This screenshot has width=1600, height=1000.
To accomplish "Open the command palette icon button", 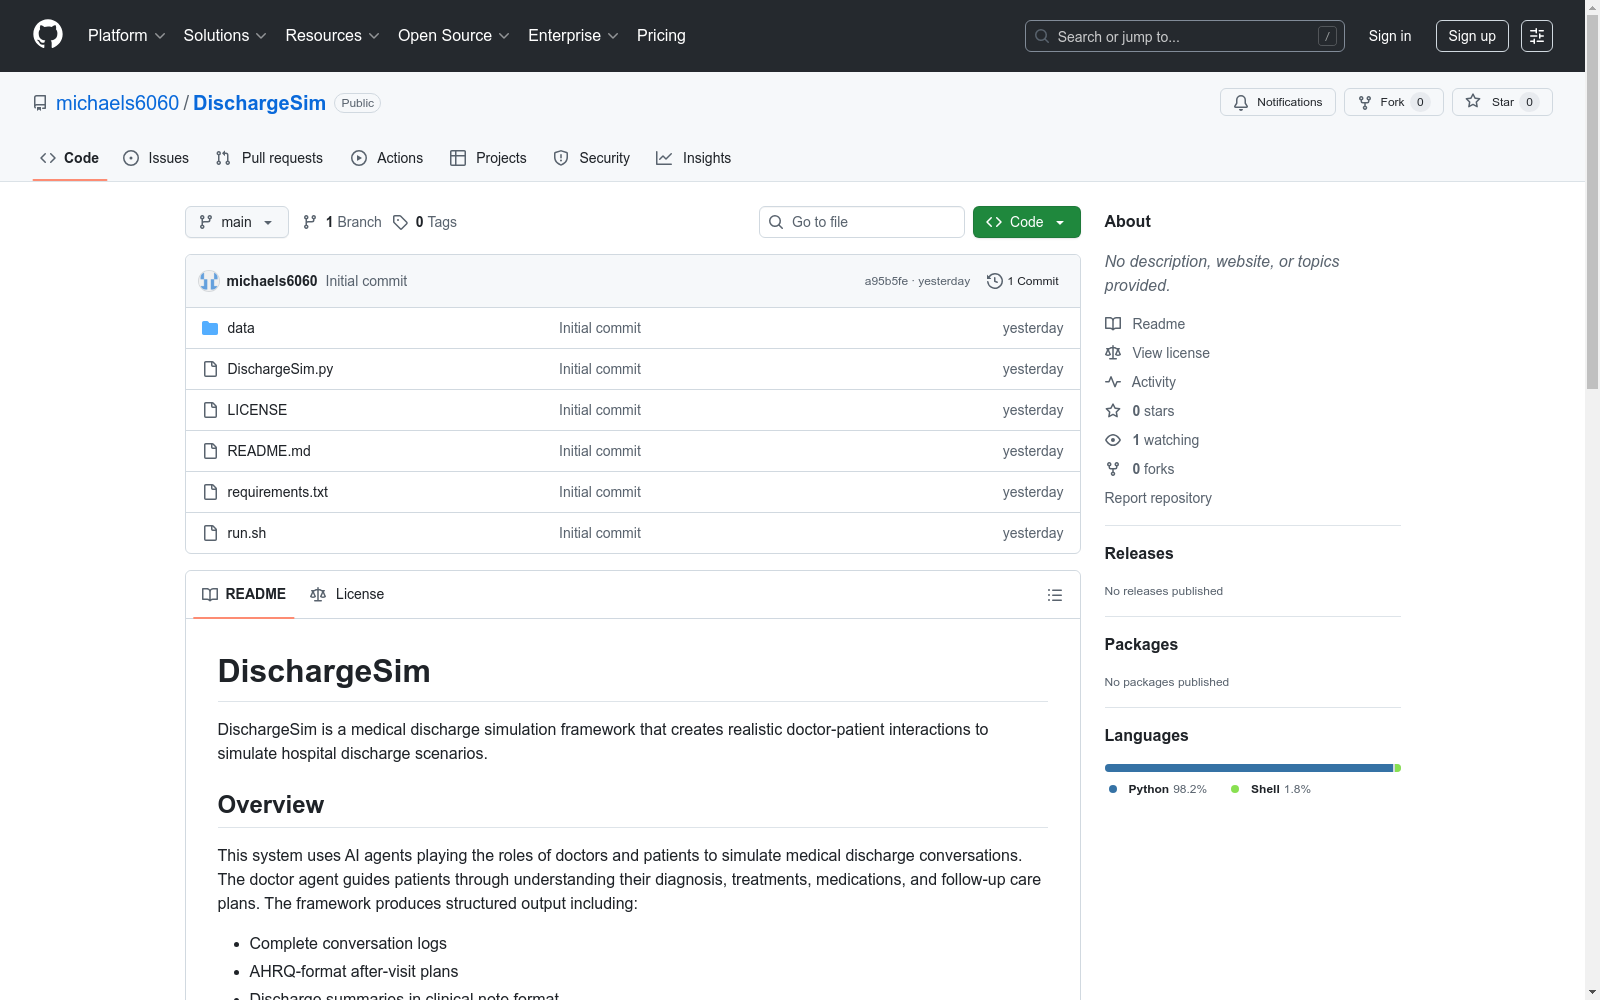I will pyautogui.click(x=1536, y=36).
